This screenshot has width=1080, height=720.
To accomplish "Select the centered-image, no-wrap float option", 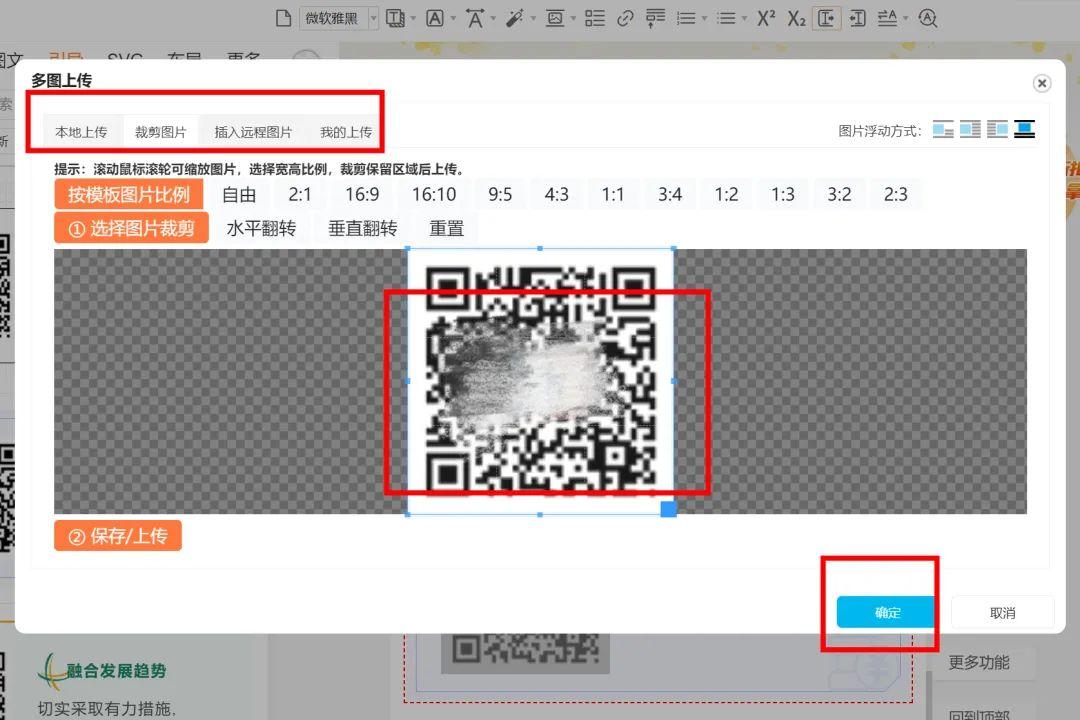I will (x=1024, y=130).
